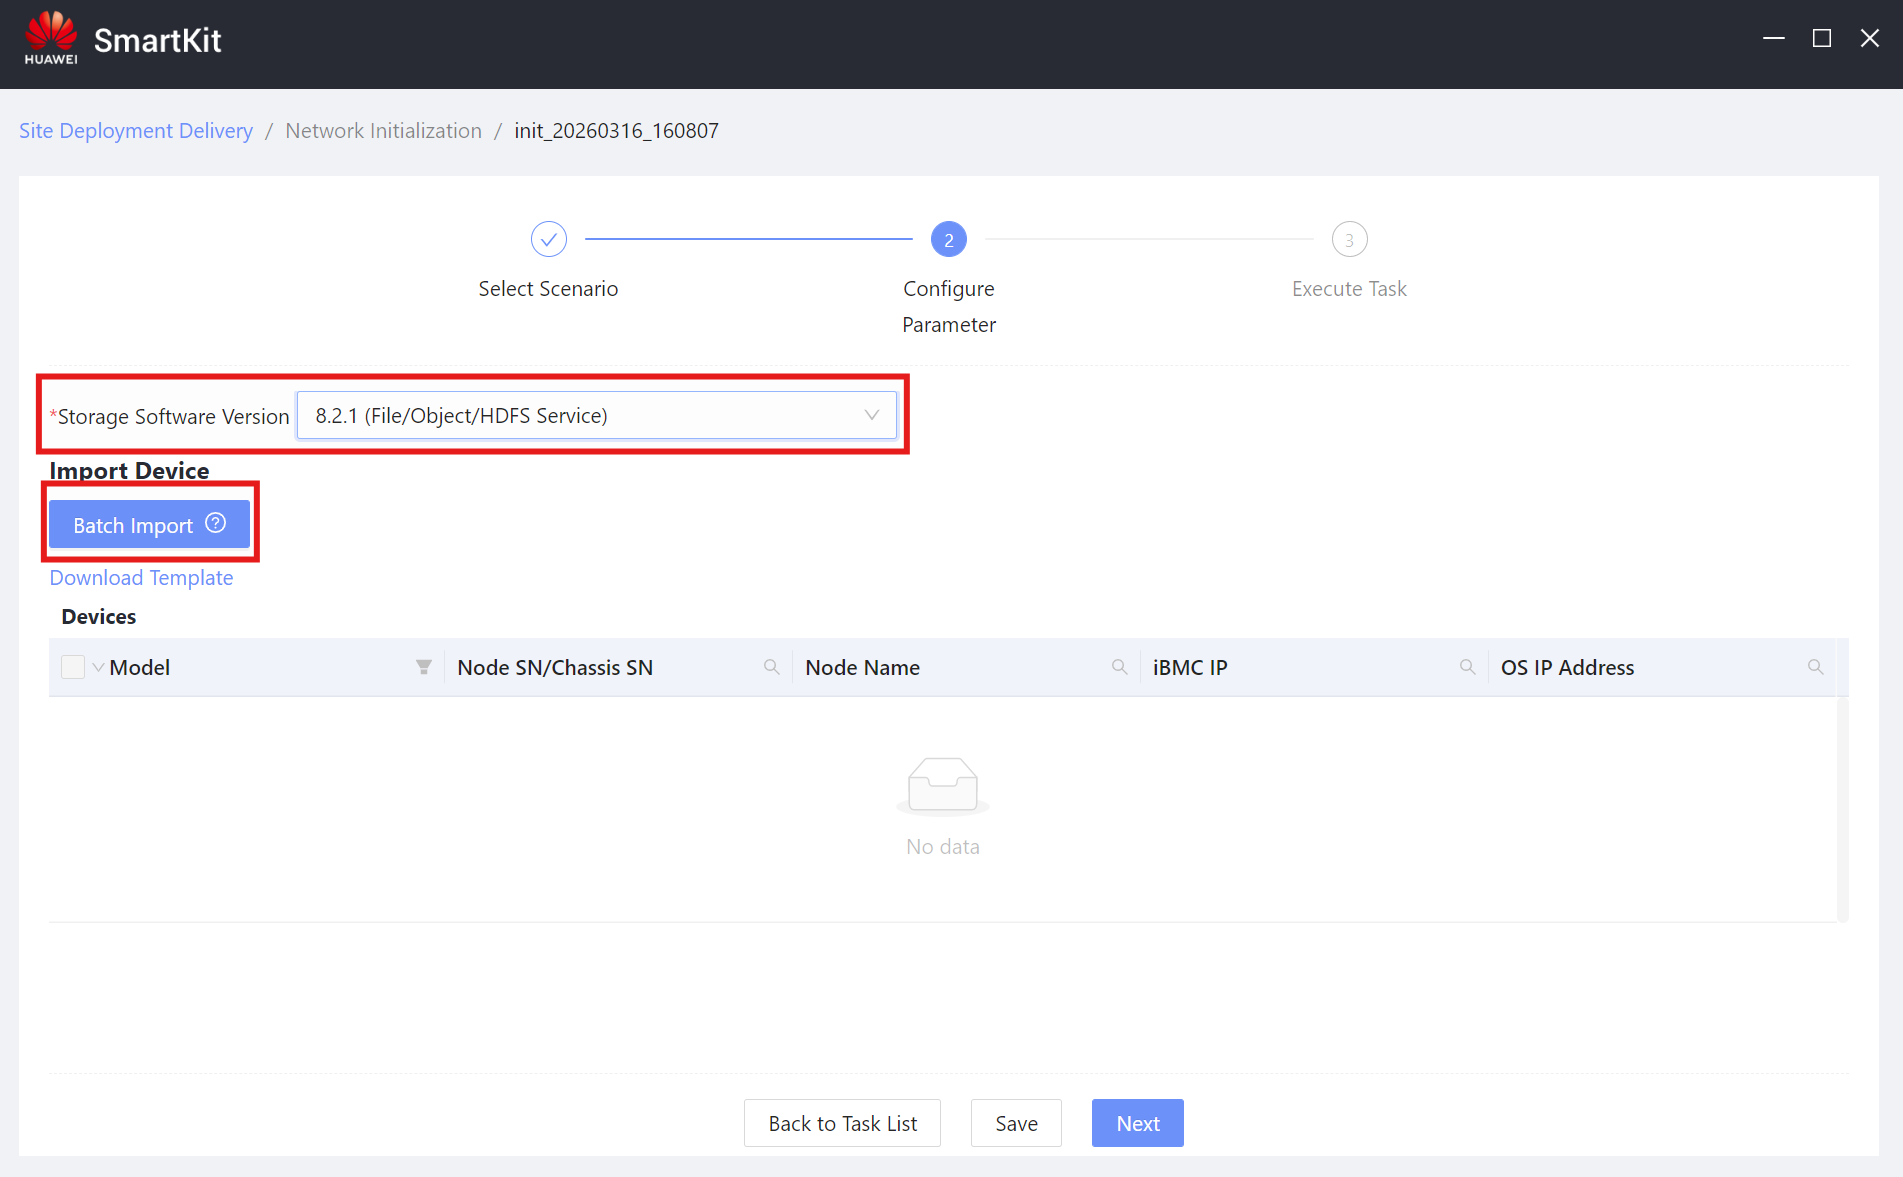Click the Batch Import help question icon
The image size is (1903, 1177).
216,523
